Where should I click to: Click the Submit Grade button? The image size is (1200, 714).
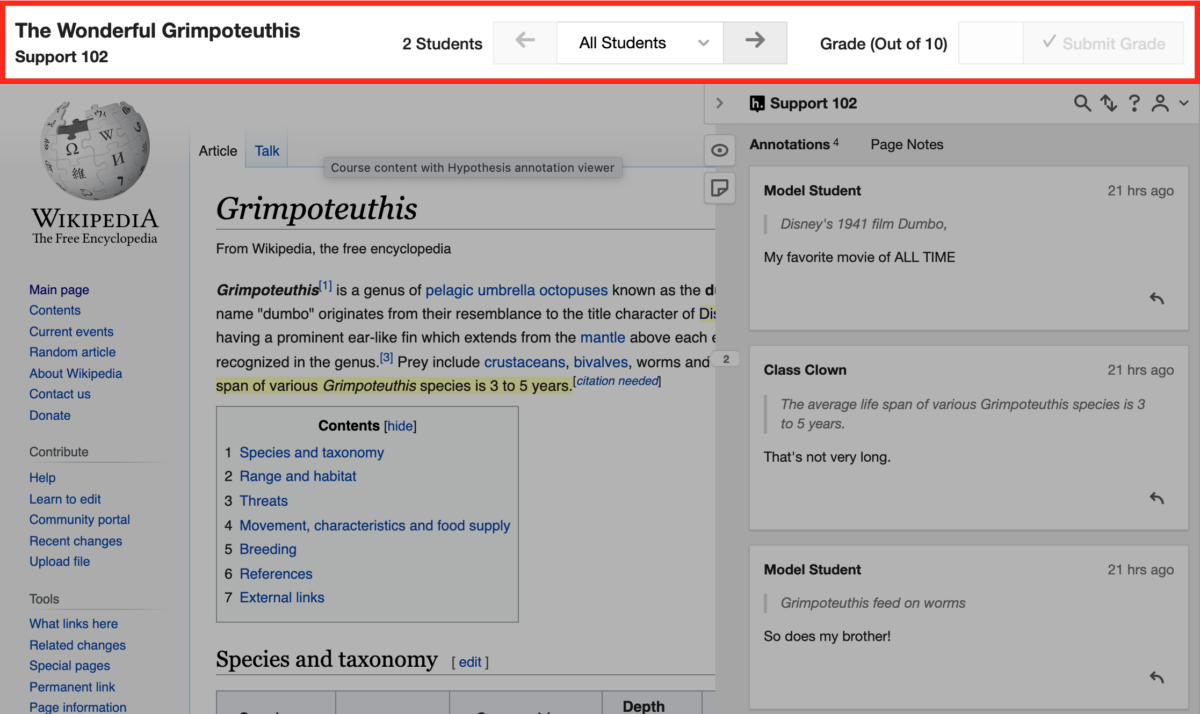click(1103, 43)
